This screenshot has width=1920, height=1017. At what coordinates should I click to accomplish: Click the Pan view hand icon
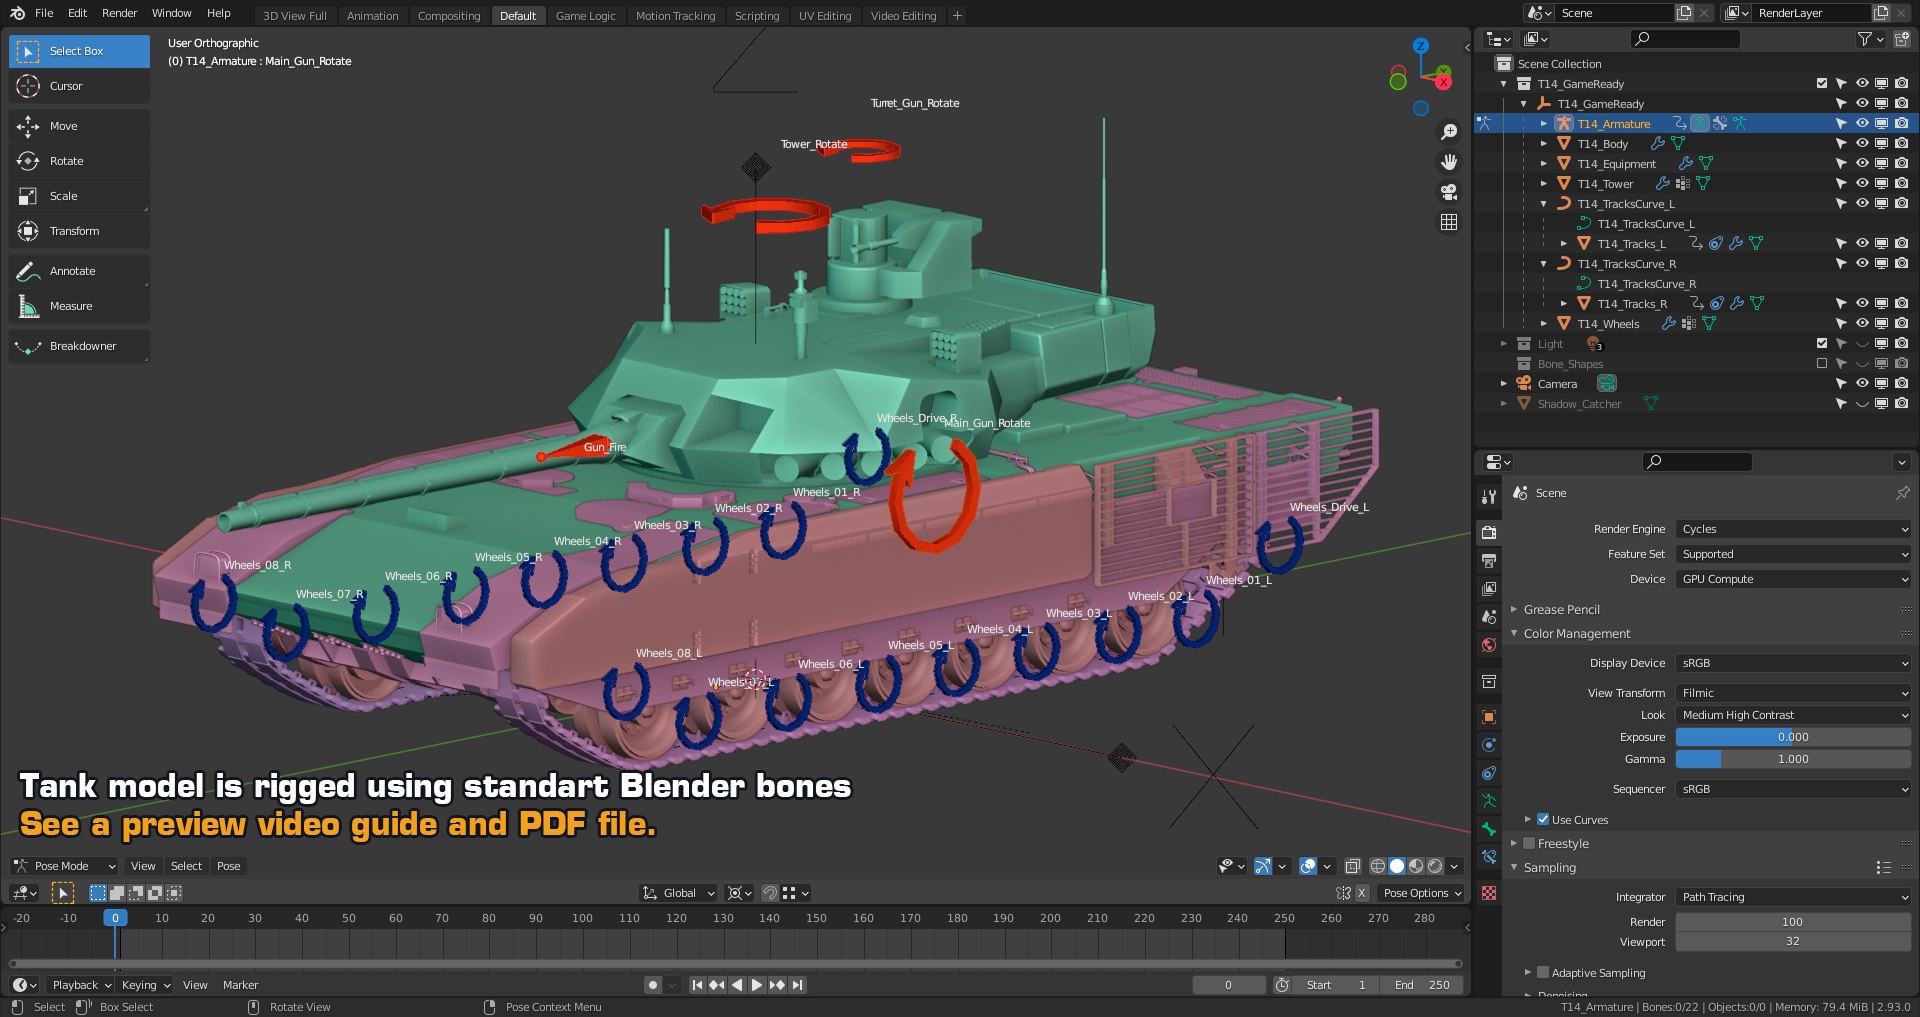tap(1449, 162)
